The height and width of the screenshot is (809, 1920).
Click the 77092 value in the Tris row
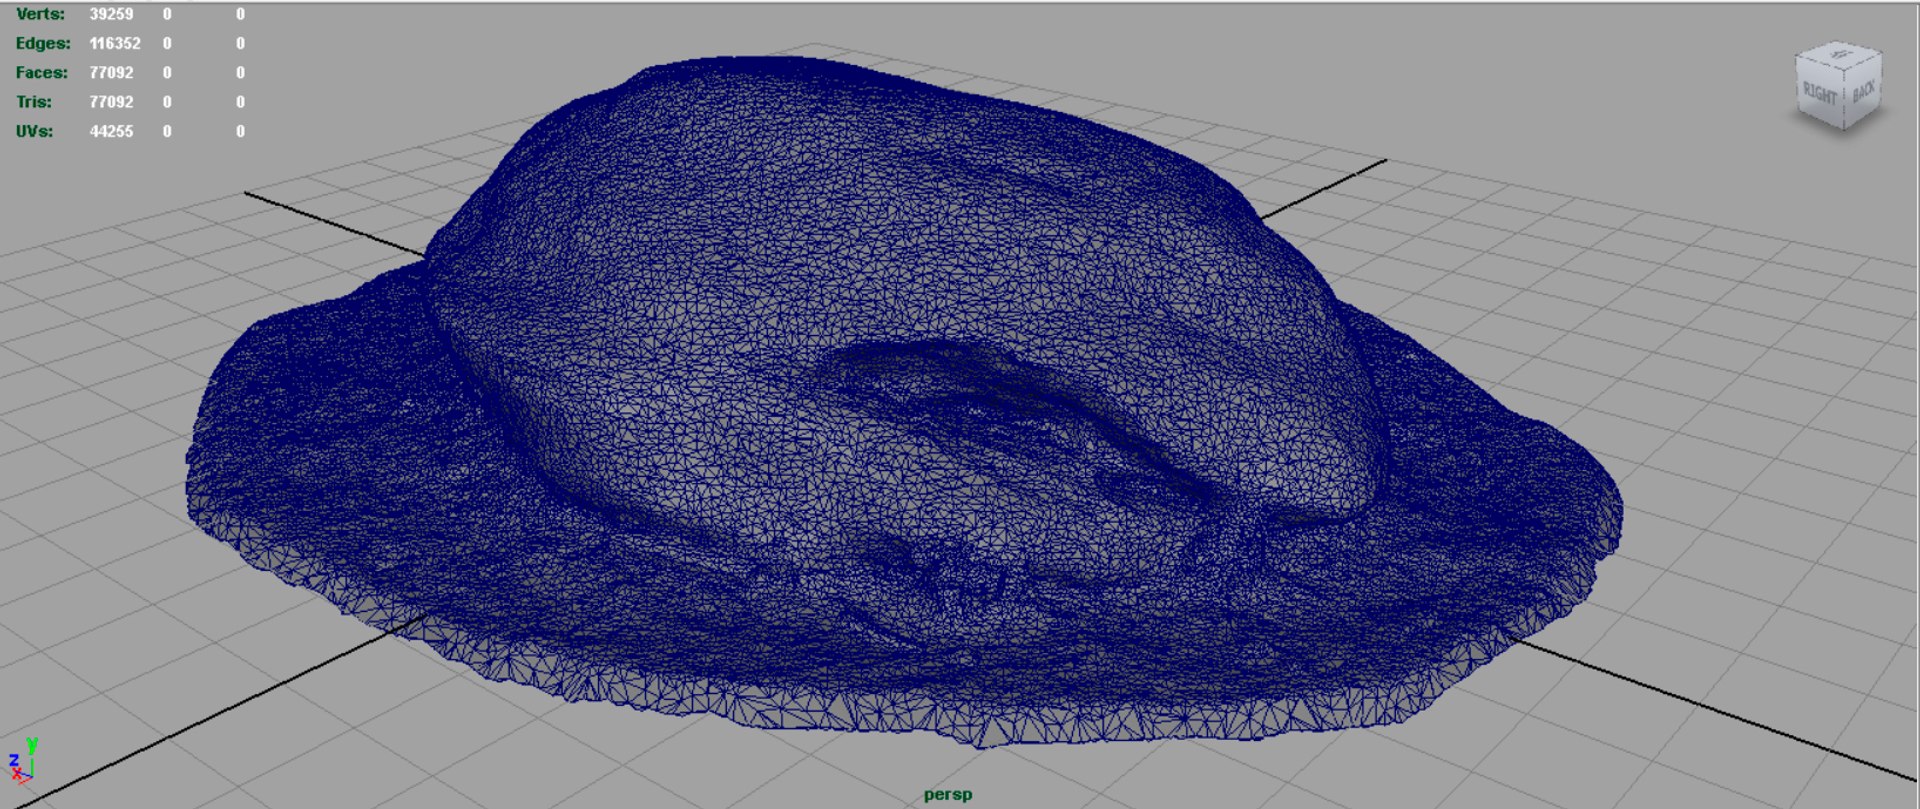111,102
